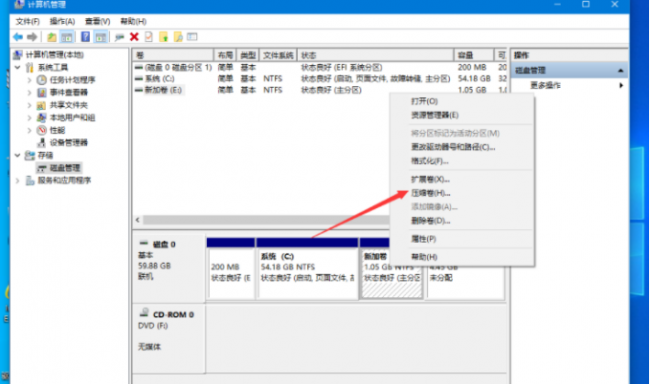
Task: Sort by the 状态 column header
Action: (376, 55)
